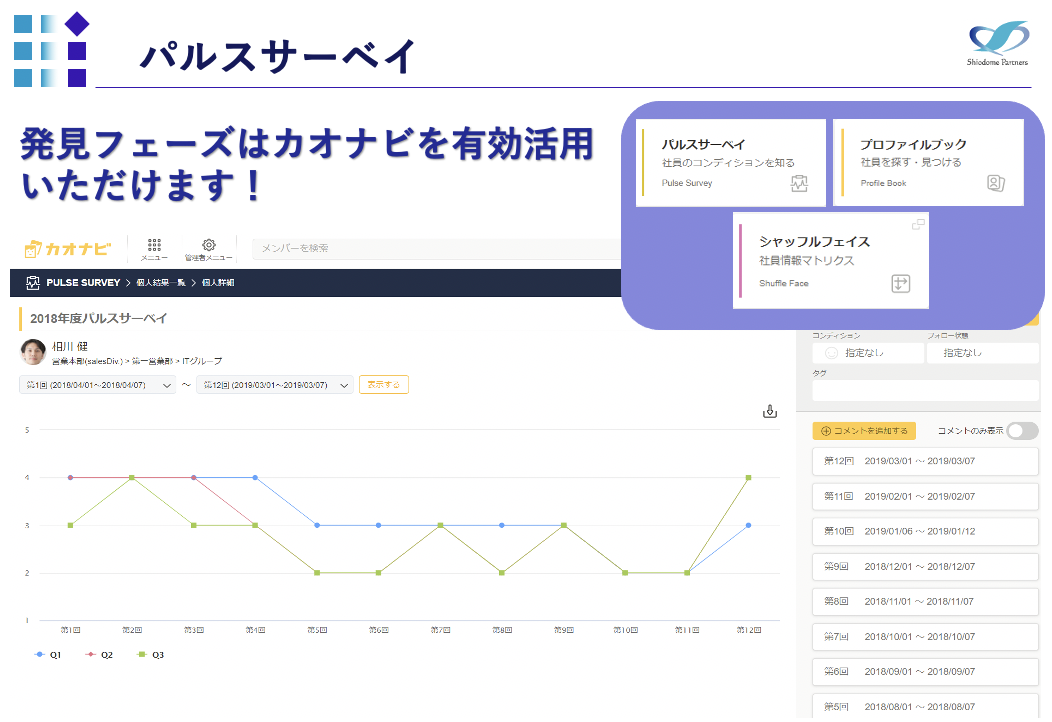Open the admin menu gear icon
1052x722 pixels.
[209, 245]
